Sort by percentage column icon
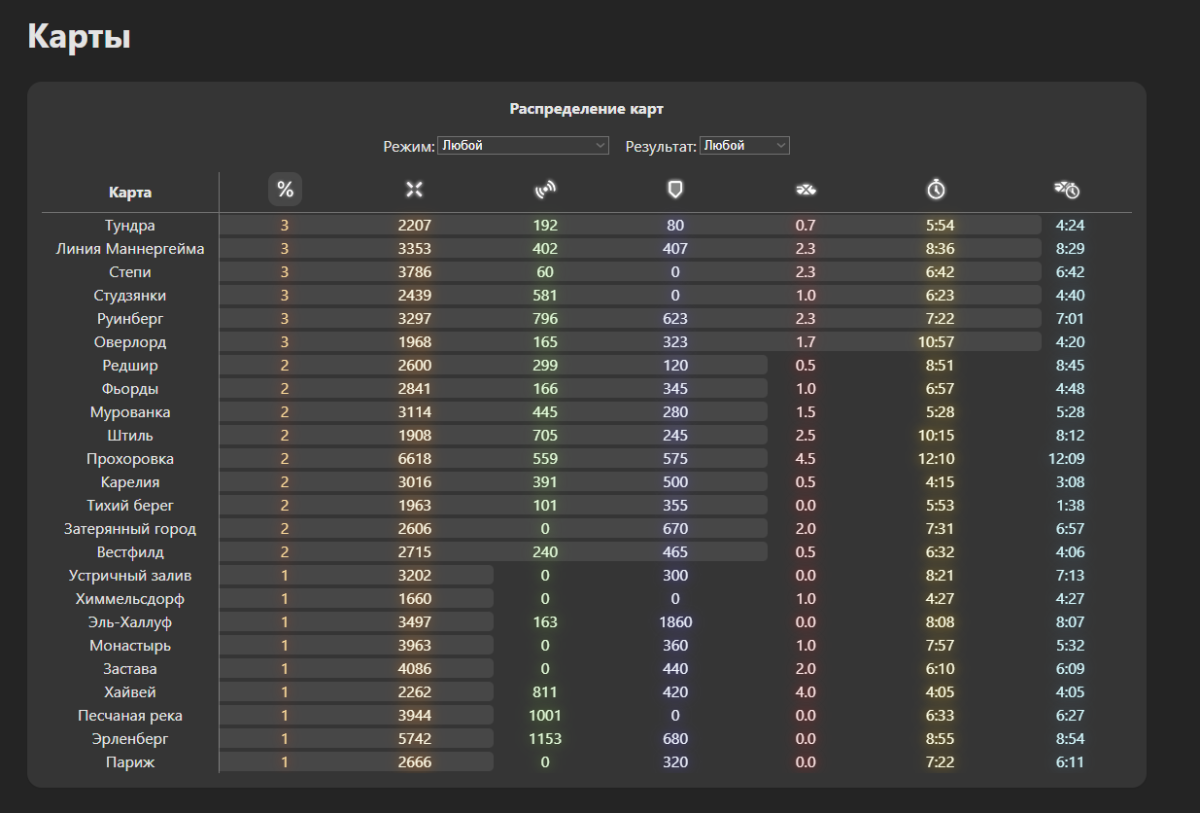Viewport: 1200px width, 813px height. tap(285, 190)
